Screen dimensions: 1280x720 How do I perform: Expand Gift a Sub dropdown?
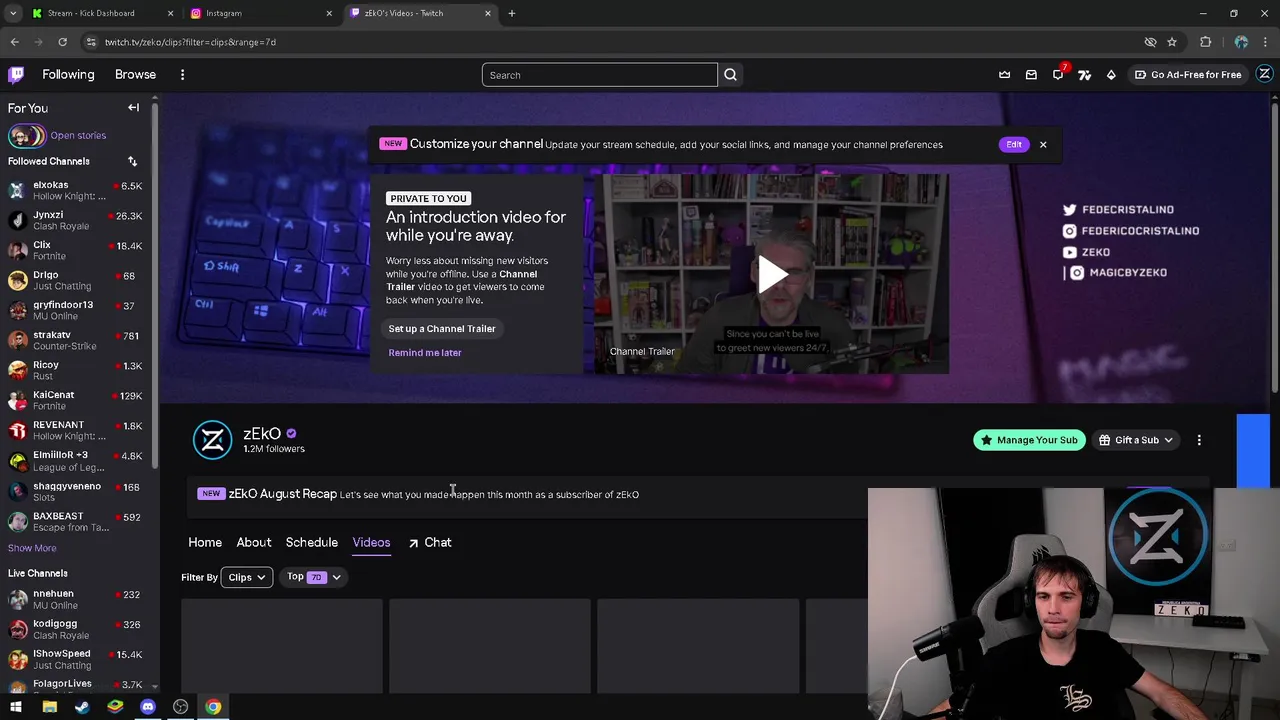pyautogui.click(x=1136, y=440)
